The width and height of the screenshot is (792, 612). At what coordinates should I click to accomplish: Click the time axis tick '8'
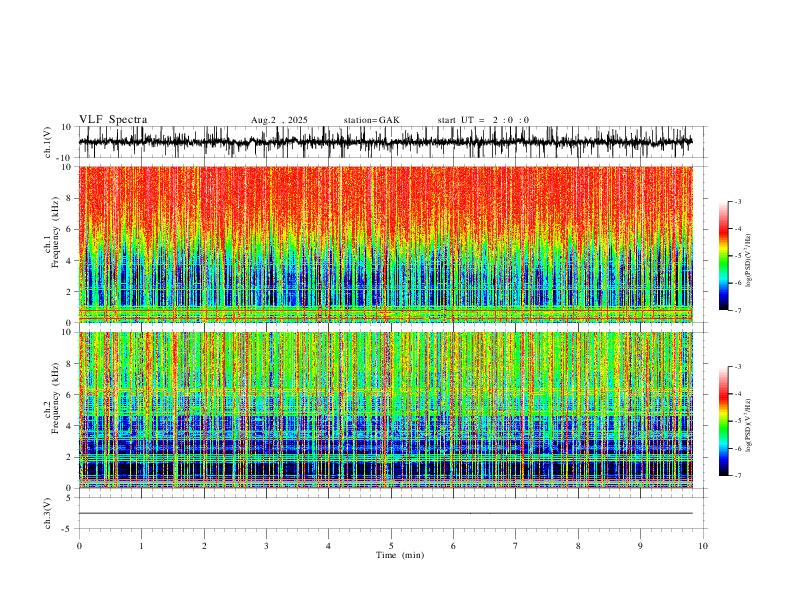pyautogui.click(x=578, y=546)
